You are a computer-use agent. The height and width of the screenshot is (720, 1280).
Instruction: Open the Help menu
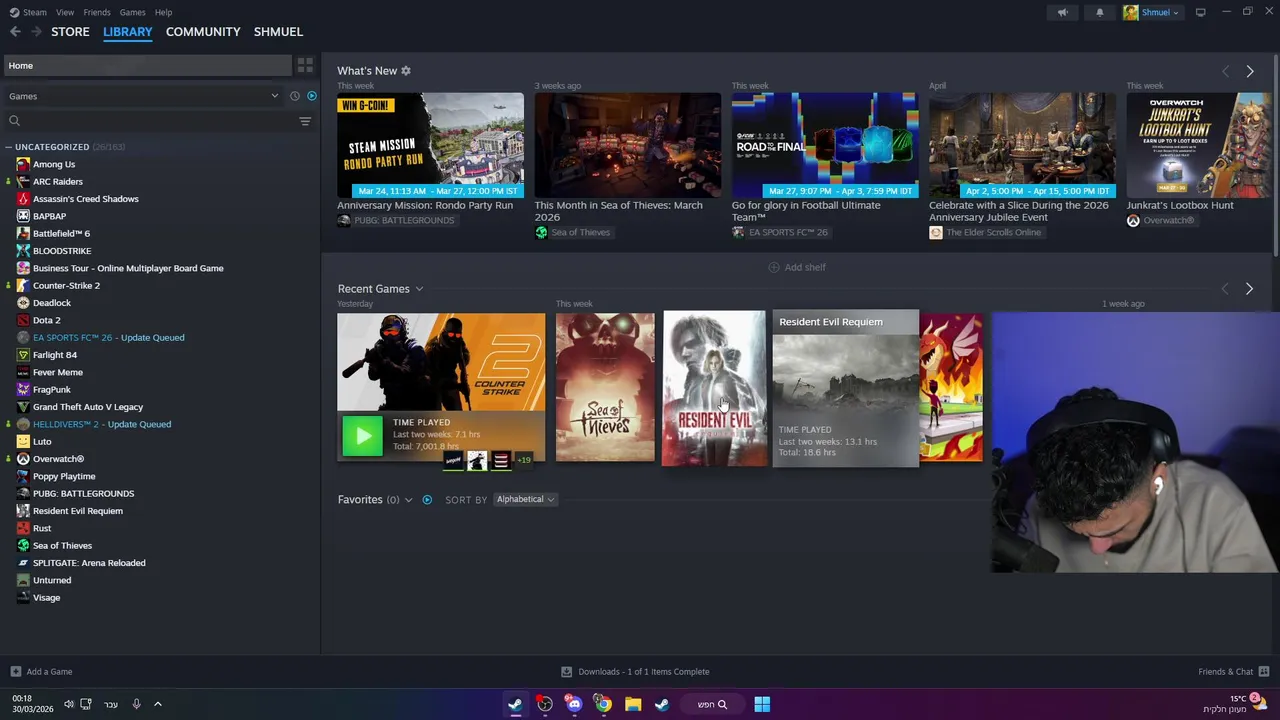(163, 12)
